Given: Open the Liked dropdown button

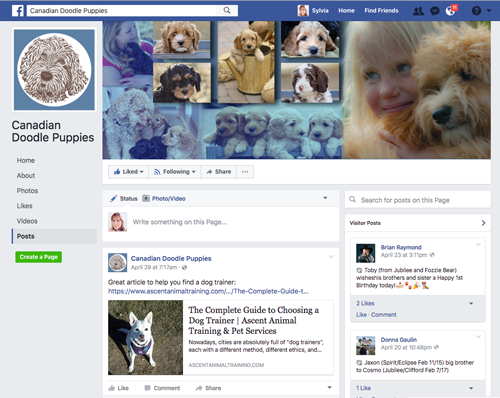Looking at the screenshot, I should 128,172.
